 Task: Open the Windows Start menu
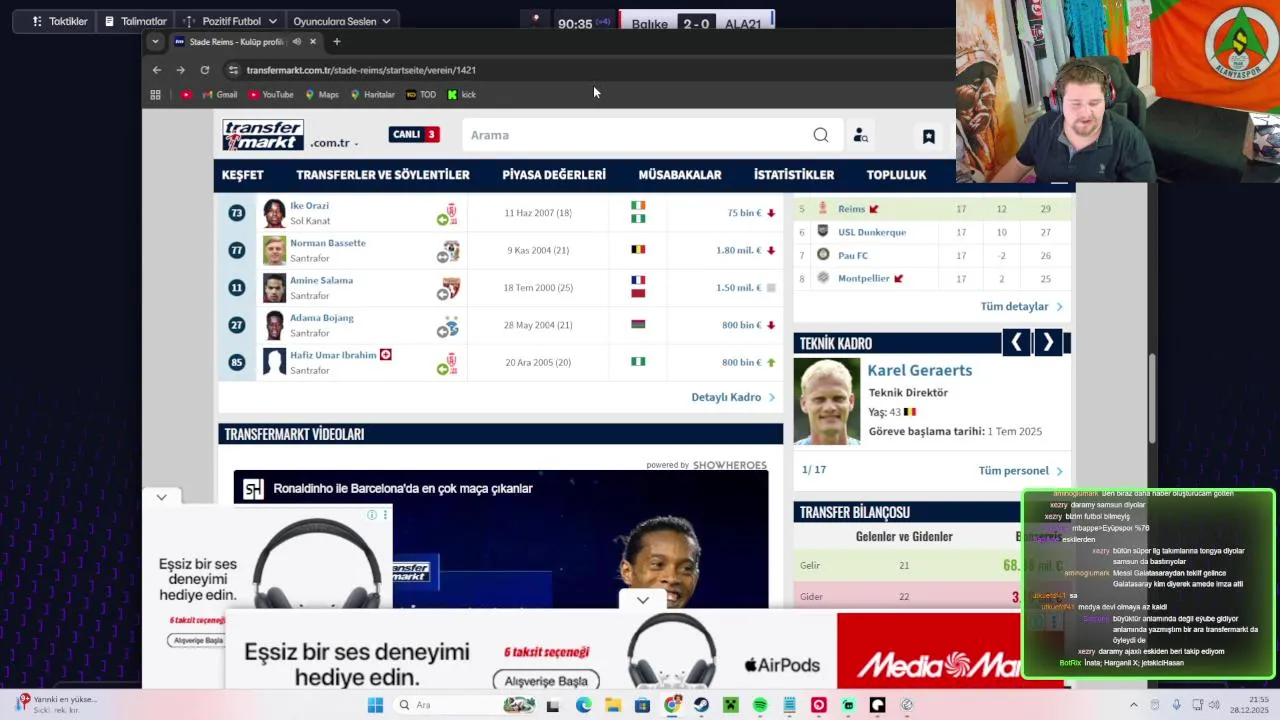point(375,705)
